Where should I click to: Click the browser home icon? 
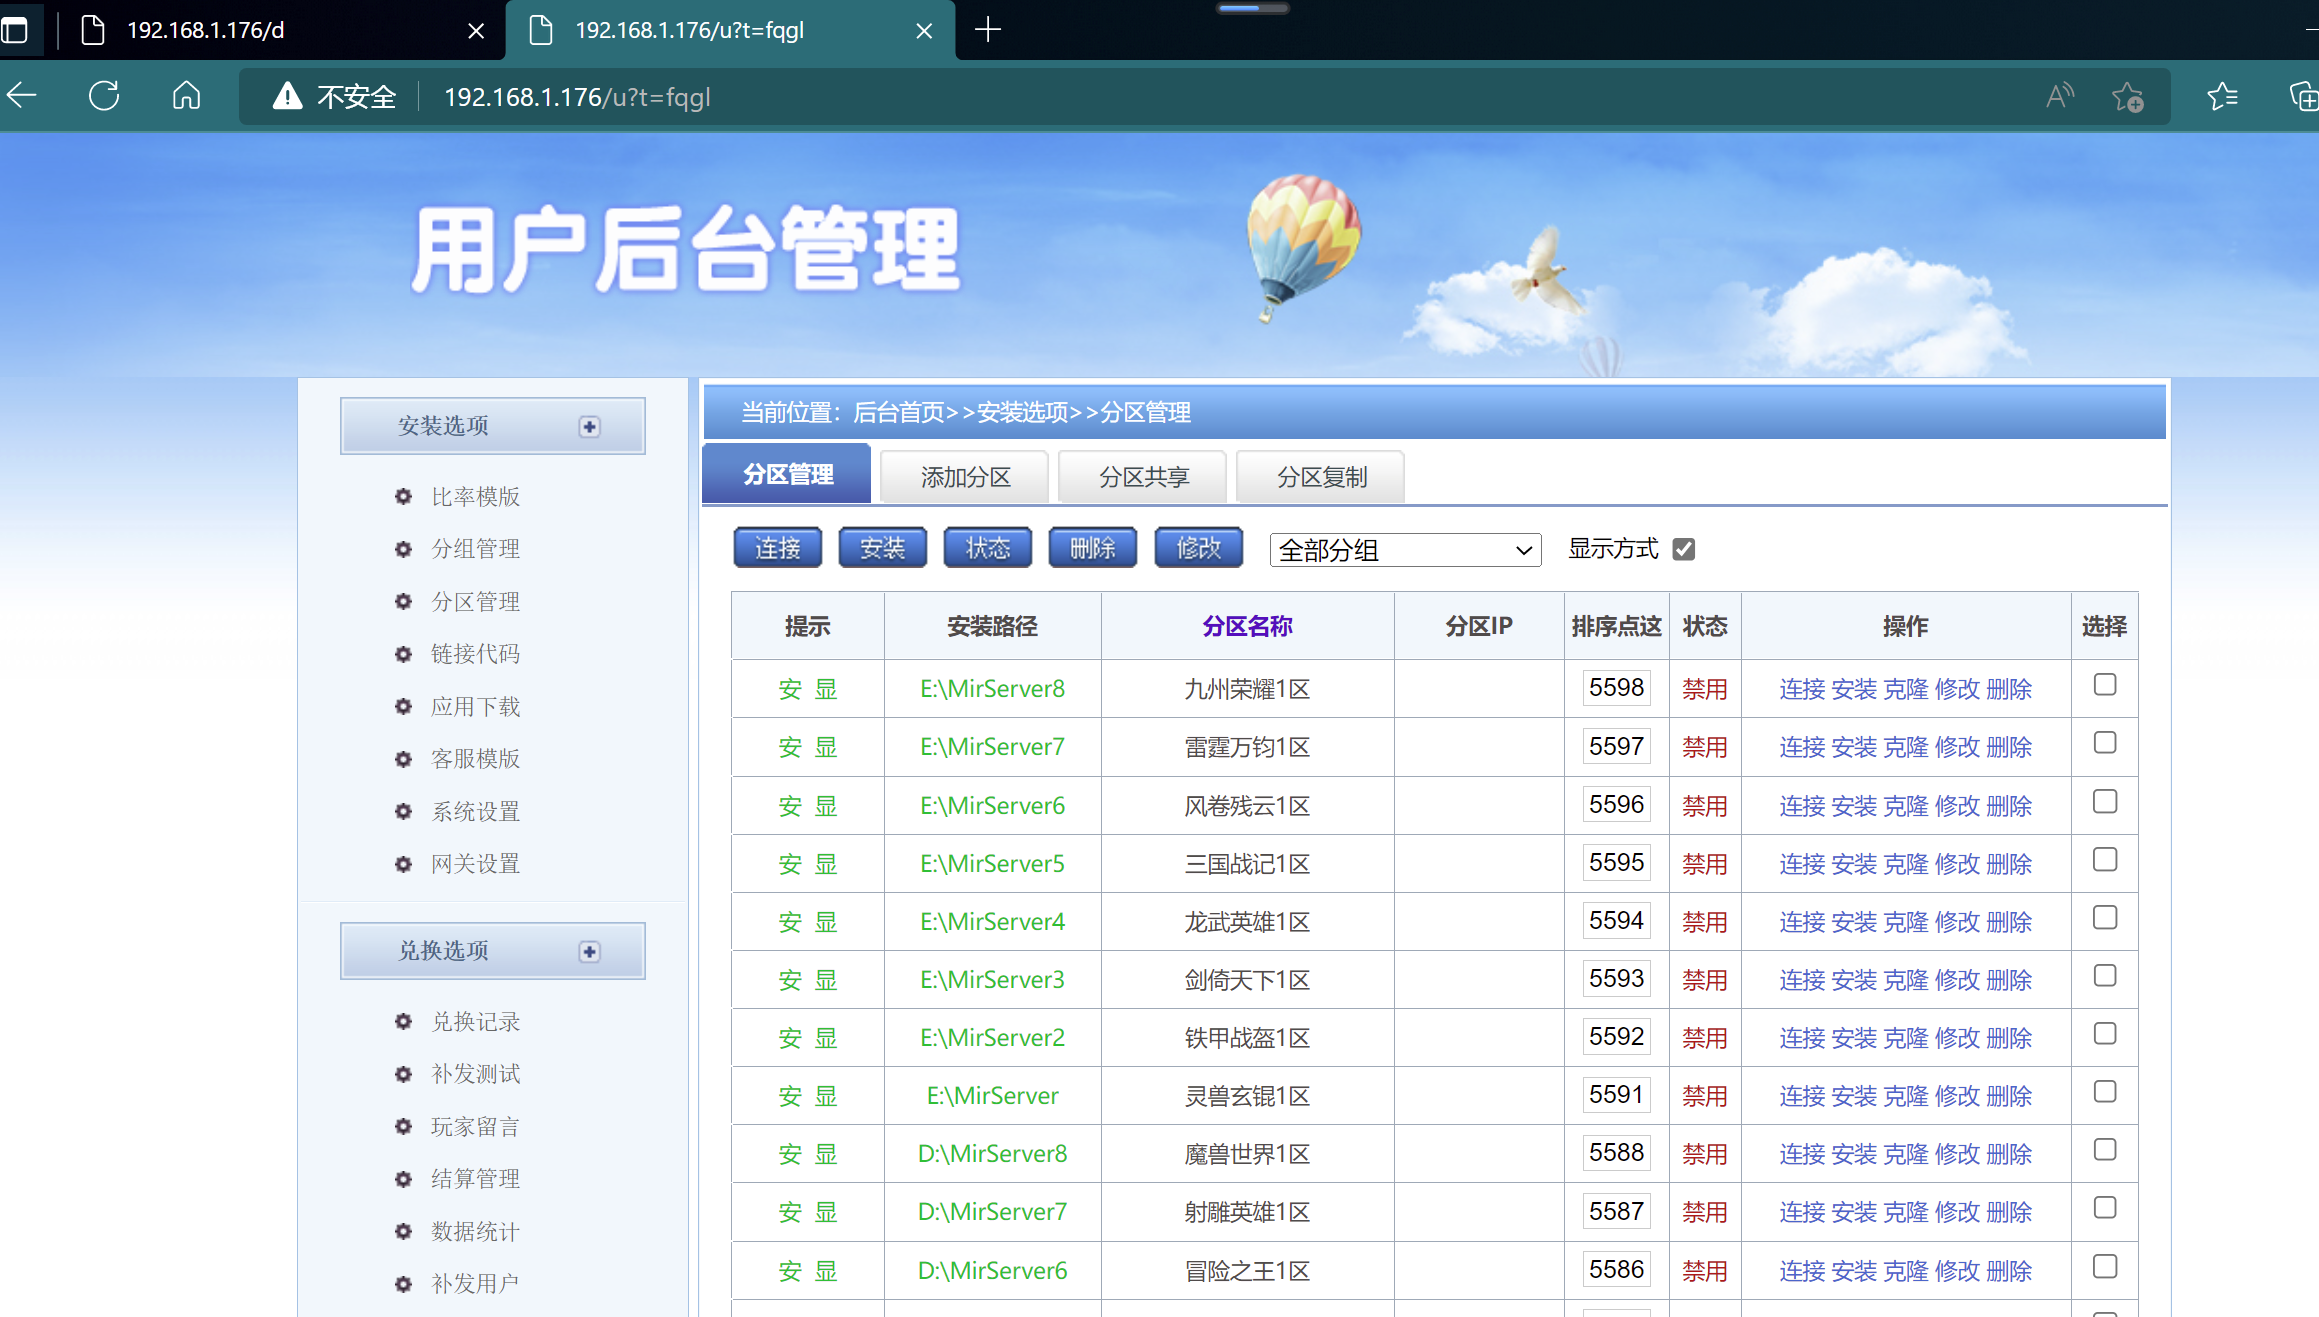click(186, 96)
